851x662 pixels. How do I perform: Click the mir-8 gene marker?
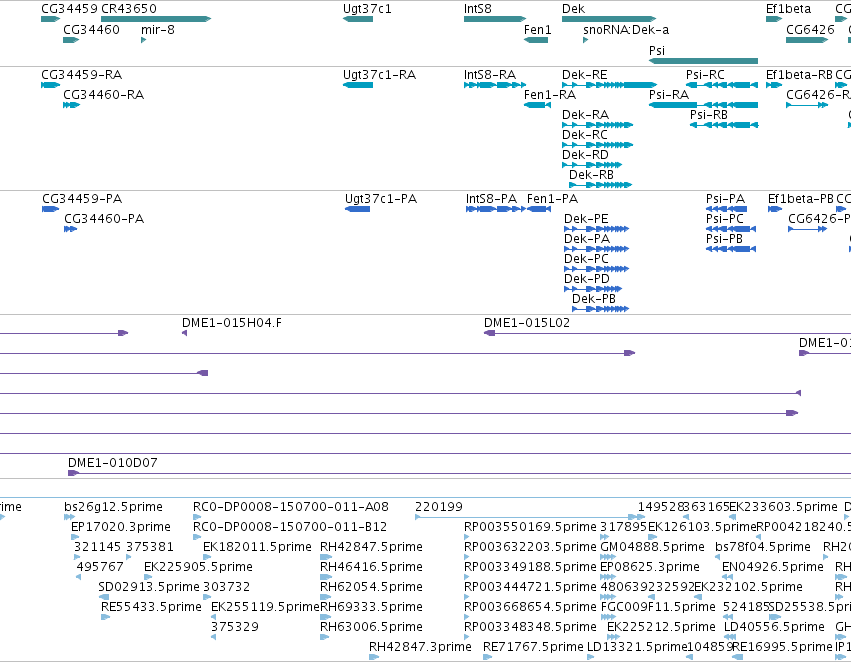[x=143, y=40]
